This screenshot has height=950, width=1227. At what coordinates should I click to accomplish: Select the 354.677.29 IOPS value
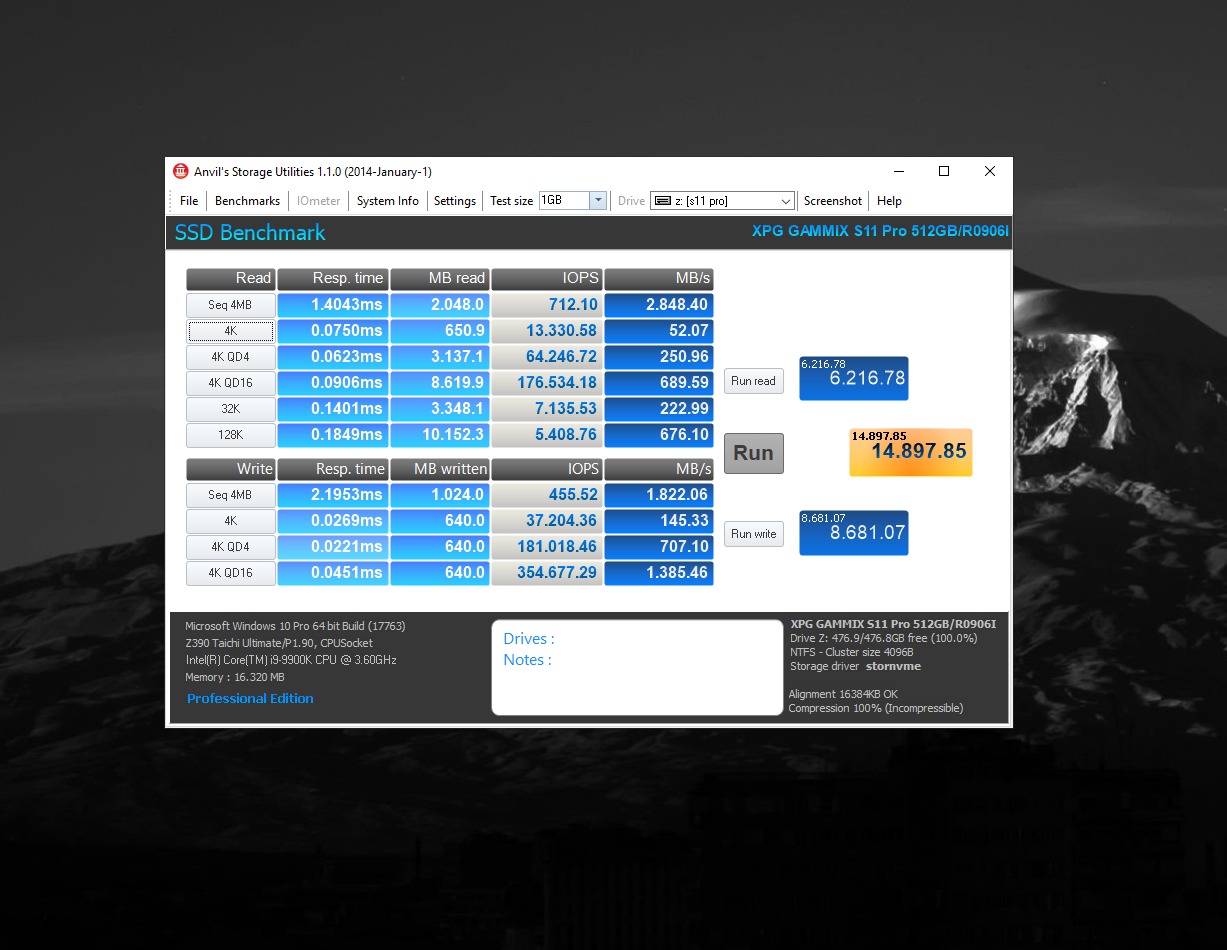pyautogui.click(x=547, y=573)
